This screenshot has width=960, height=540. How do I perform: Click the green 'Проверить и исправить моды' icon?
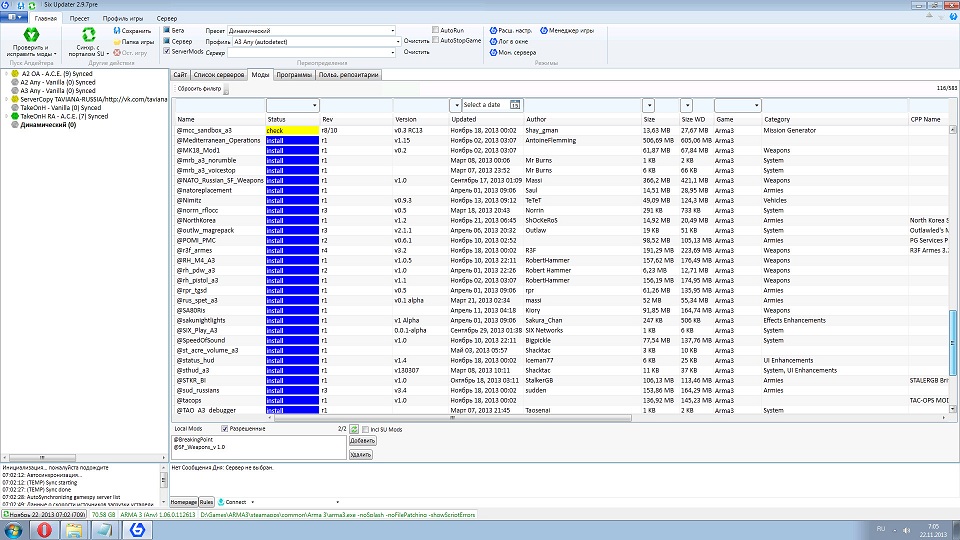point(32,36)
